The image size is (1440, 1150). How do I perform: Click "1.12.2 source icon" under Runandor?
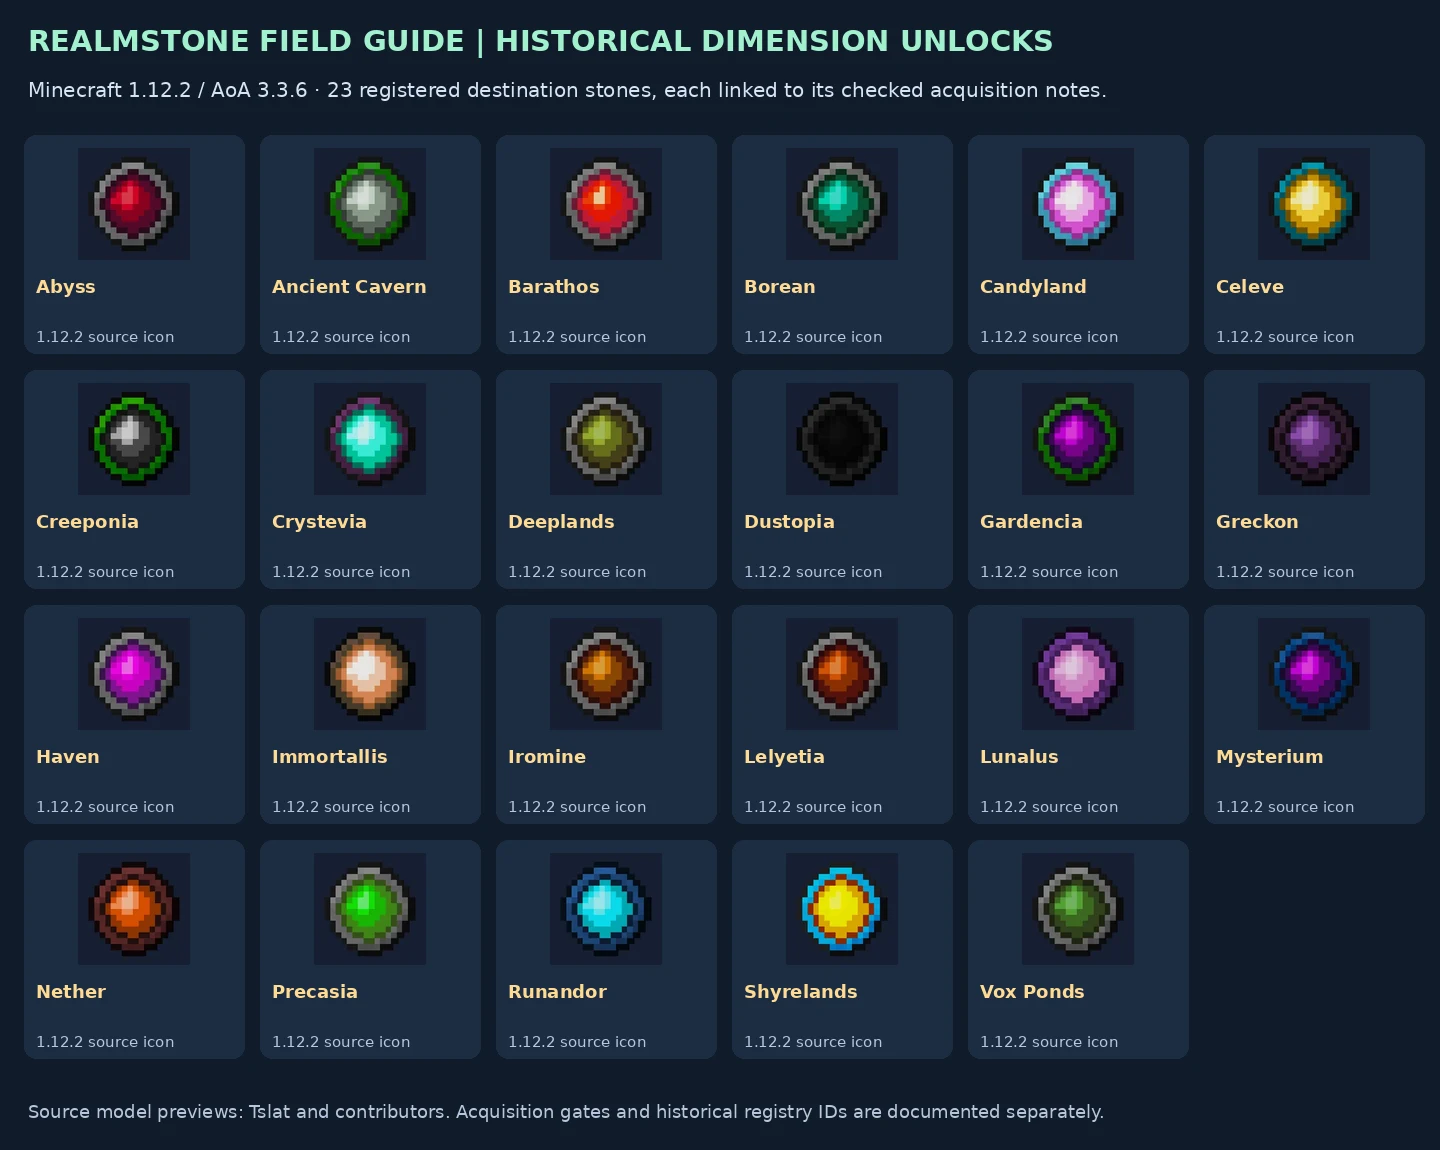(577, 1042)
